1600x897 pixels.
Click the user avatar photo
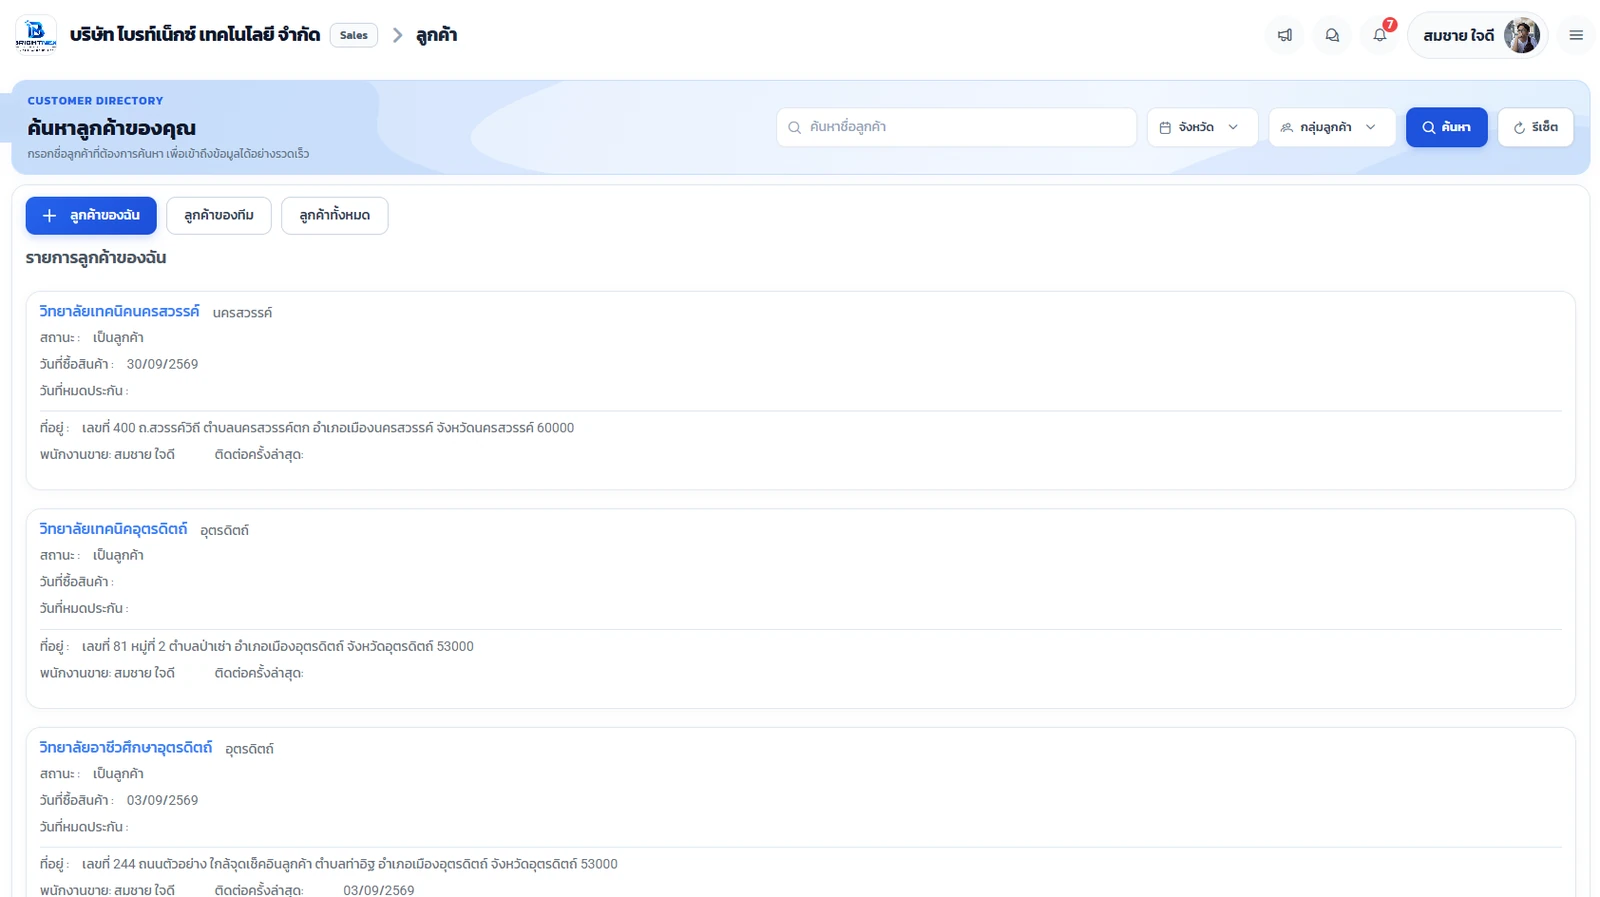click(1522, 35)
